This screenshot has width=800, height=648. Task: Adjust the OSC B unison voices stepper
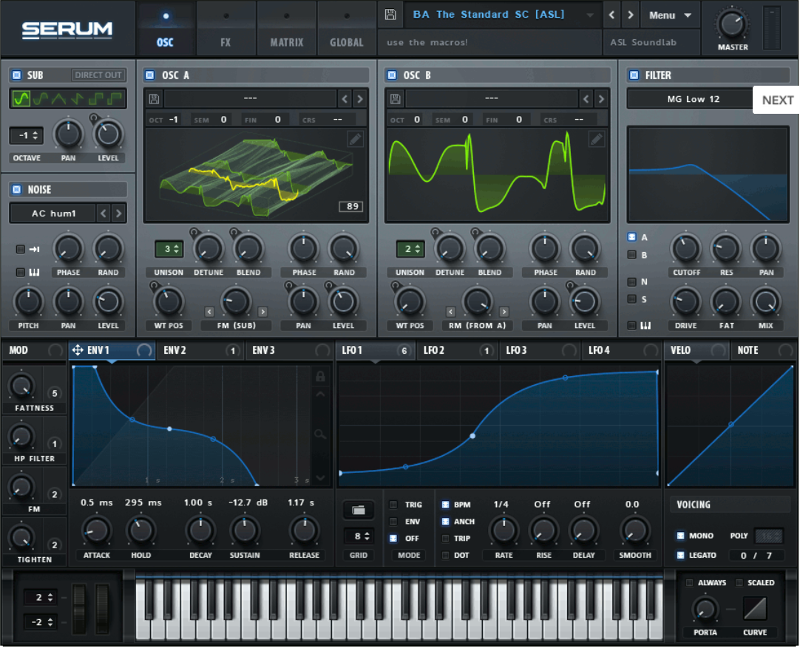[x=410, y=249]
